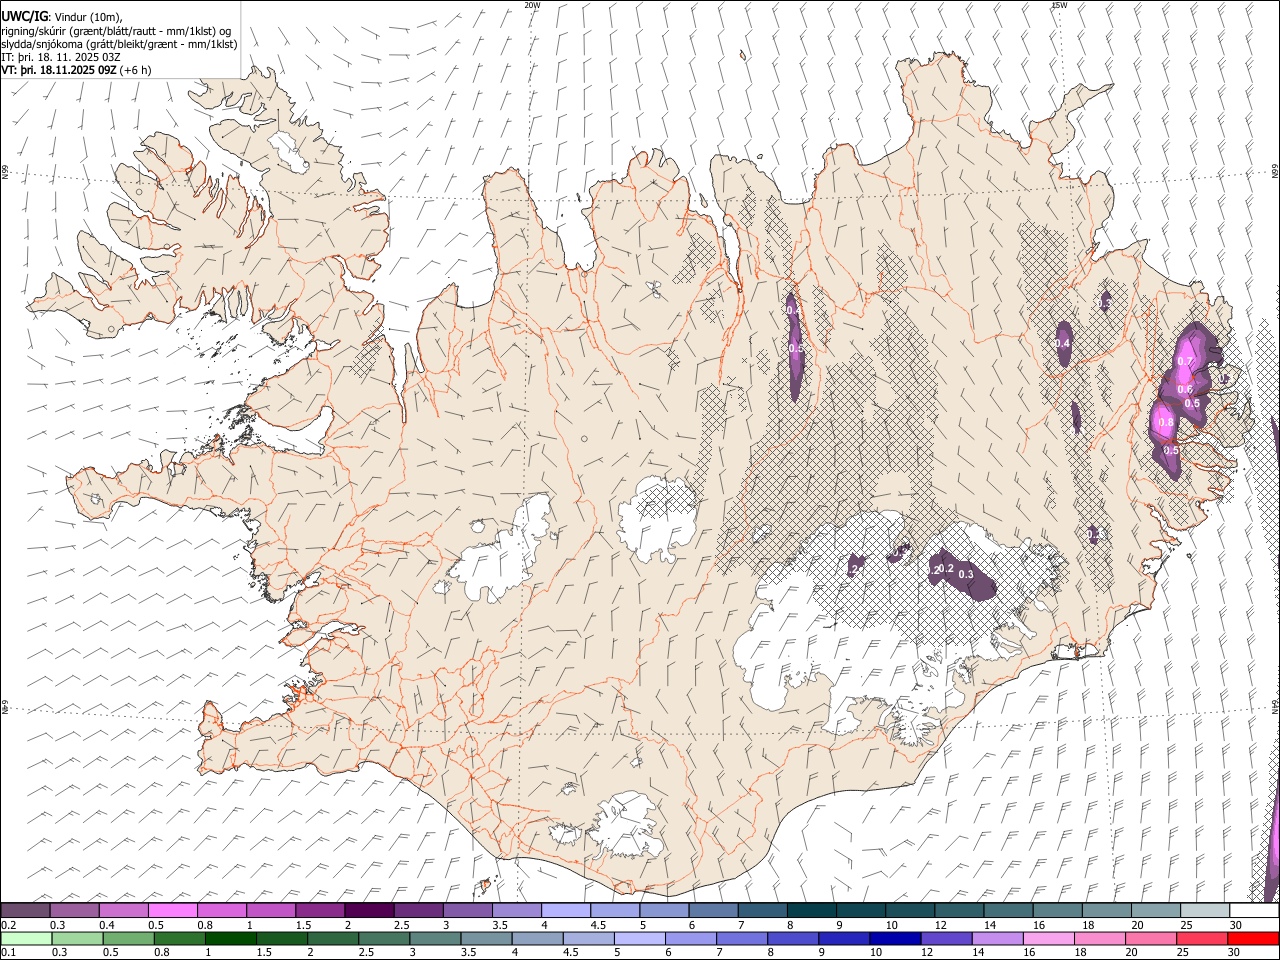Click the '0.5' value directly below '0.8'
1280x960 pixels.
(1171, 451)
